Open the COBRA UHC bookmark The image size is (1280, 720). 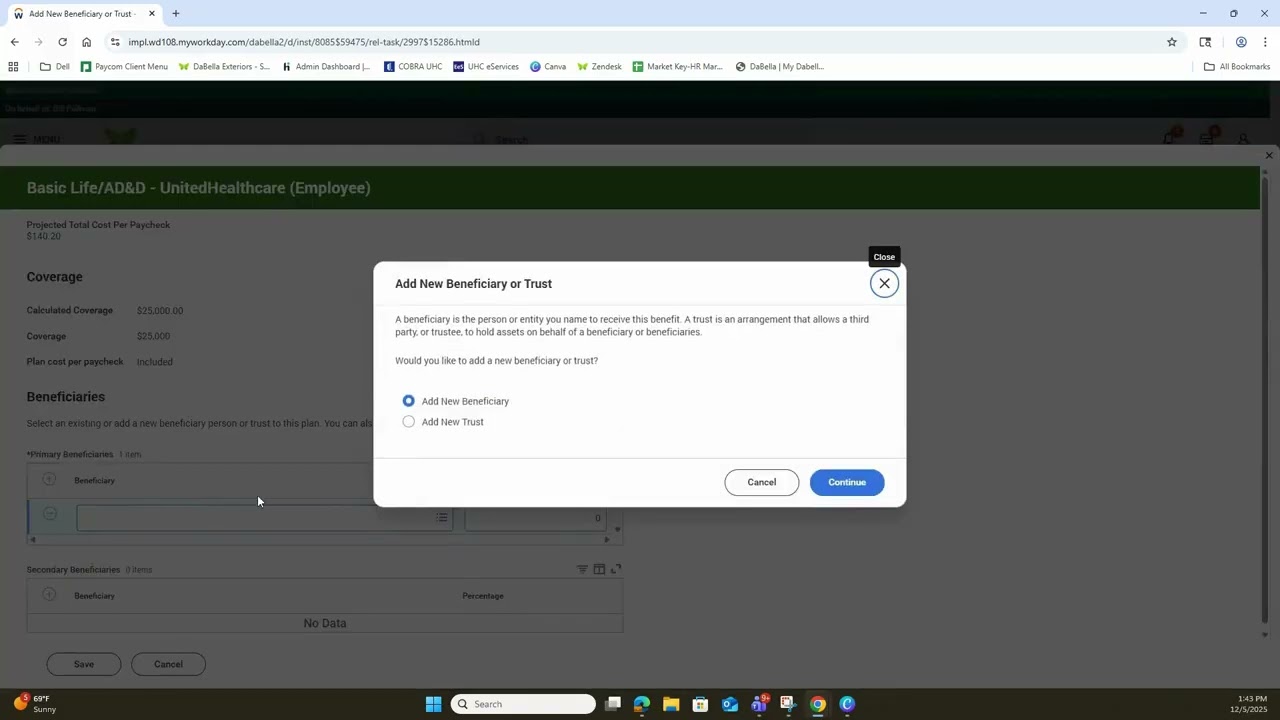[x=413, y=67]
